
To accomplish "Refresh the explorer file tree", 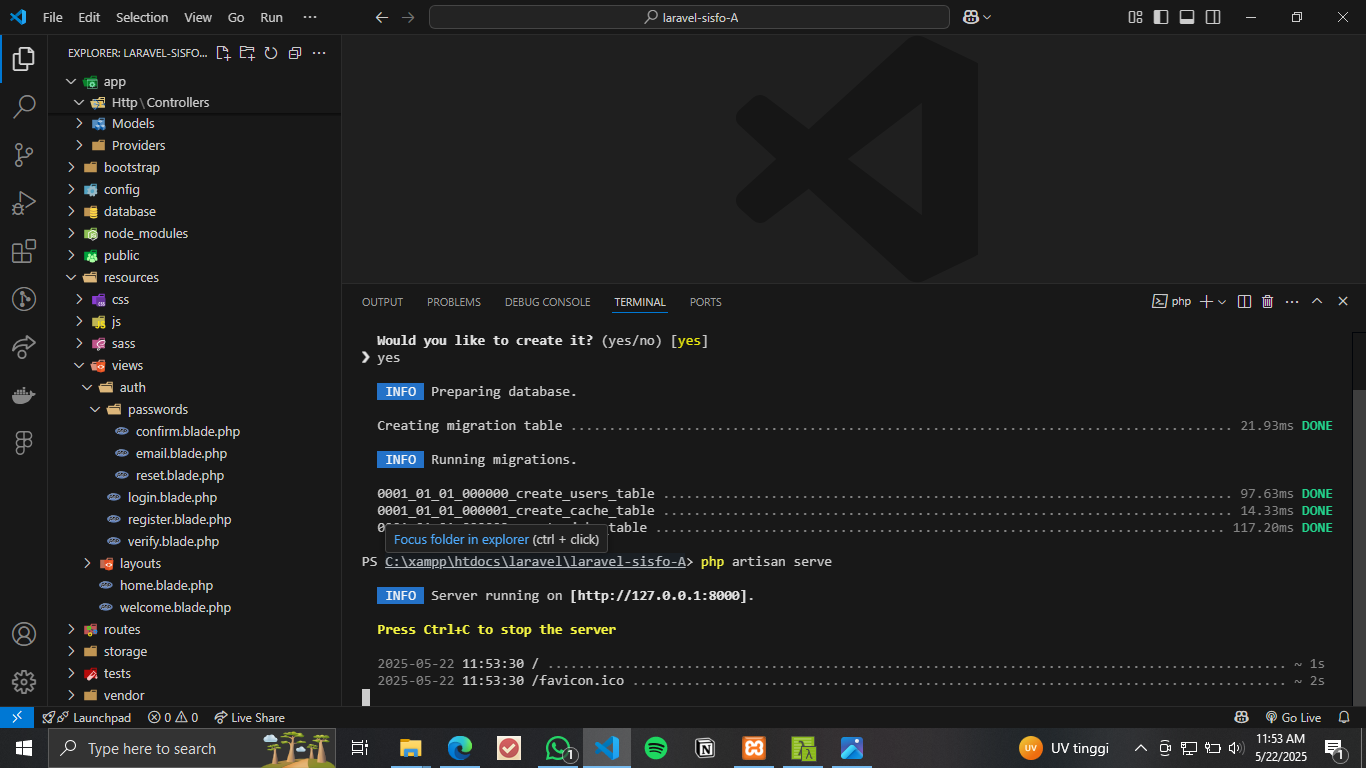I will click(x=270, y=53).
